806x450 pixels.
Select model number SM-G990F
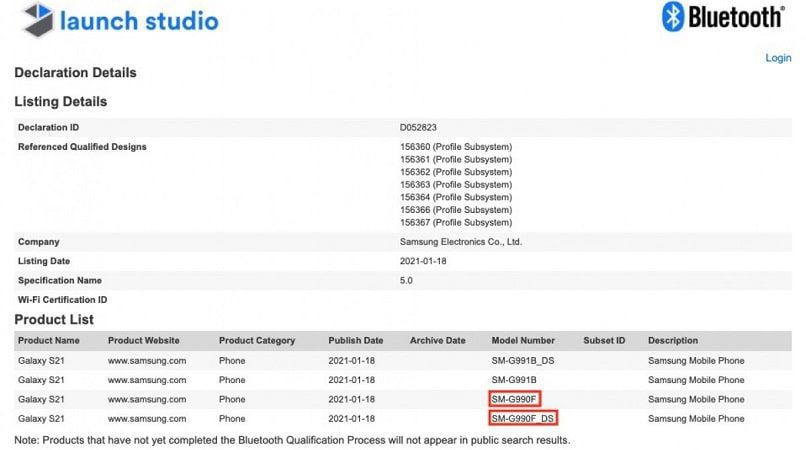point(514,399)
